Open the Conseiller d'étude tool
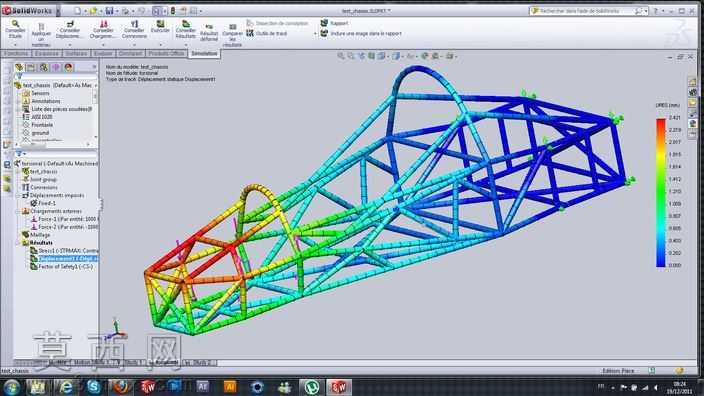The image size is (704, 396). coord(15,30)
